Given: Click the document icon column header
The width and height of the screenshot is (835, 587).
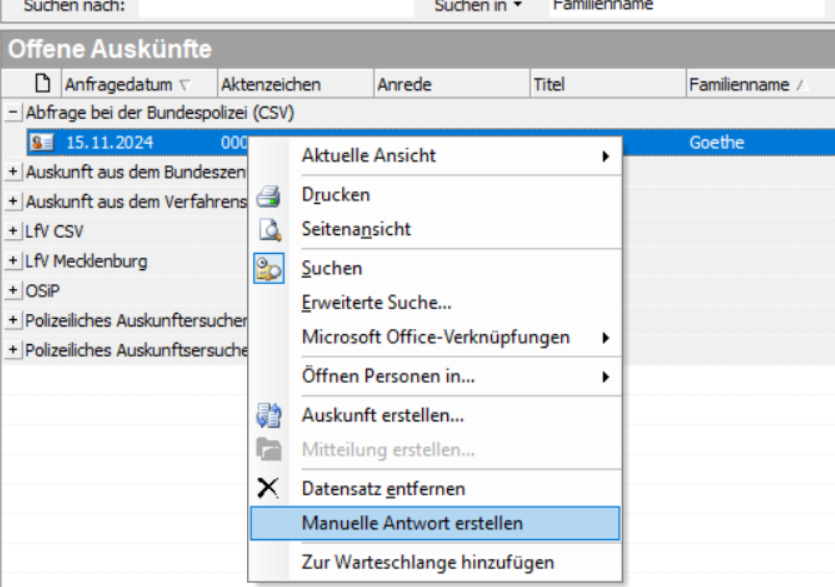Looking at the screenshot, I should 42,84.
